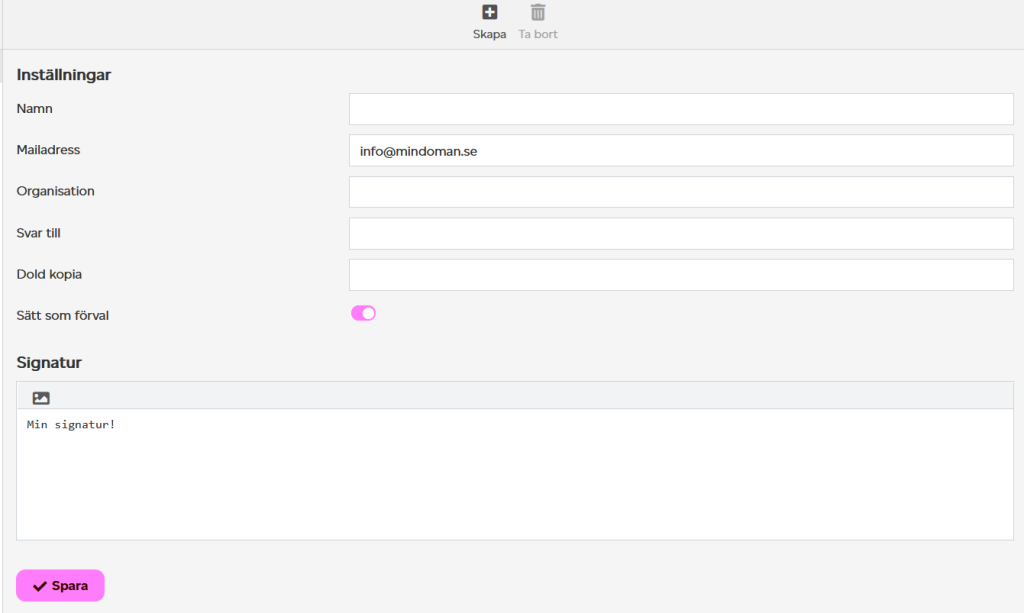The height and width of the screenshot is (613, 1024).
Task: Click the Dold kopia input field
Action: point(680,274)
